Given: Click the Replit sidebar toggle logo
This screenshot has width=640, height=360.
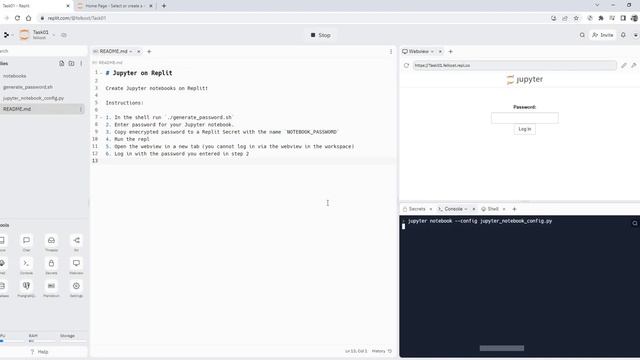Looking at the screenshot, I should pos(6,35).
